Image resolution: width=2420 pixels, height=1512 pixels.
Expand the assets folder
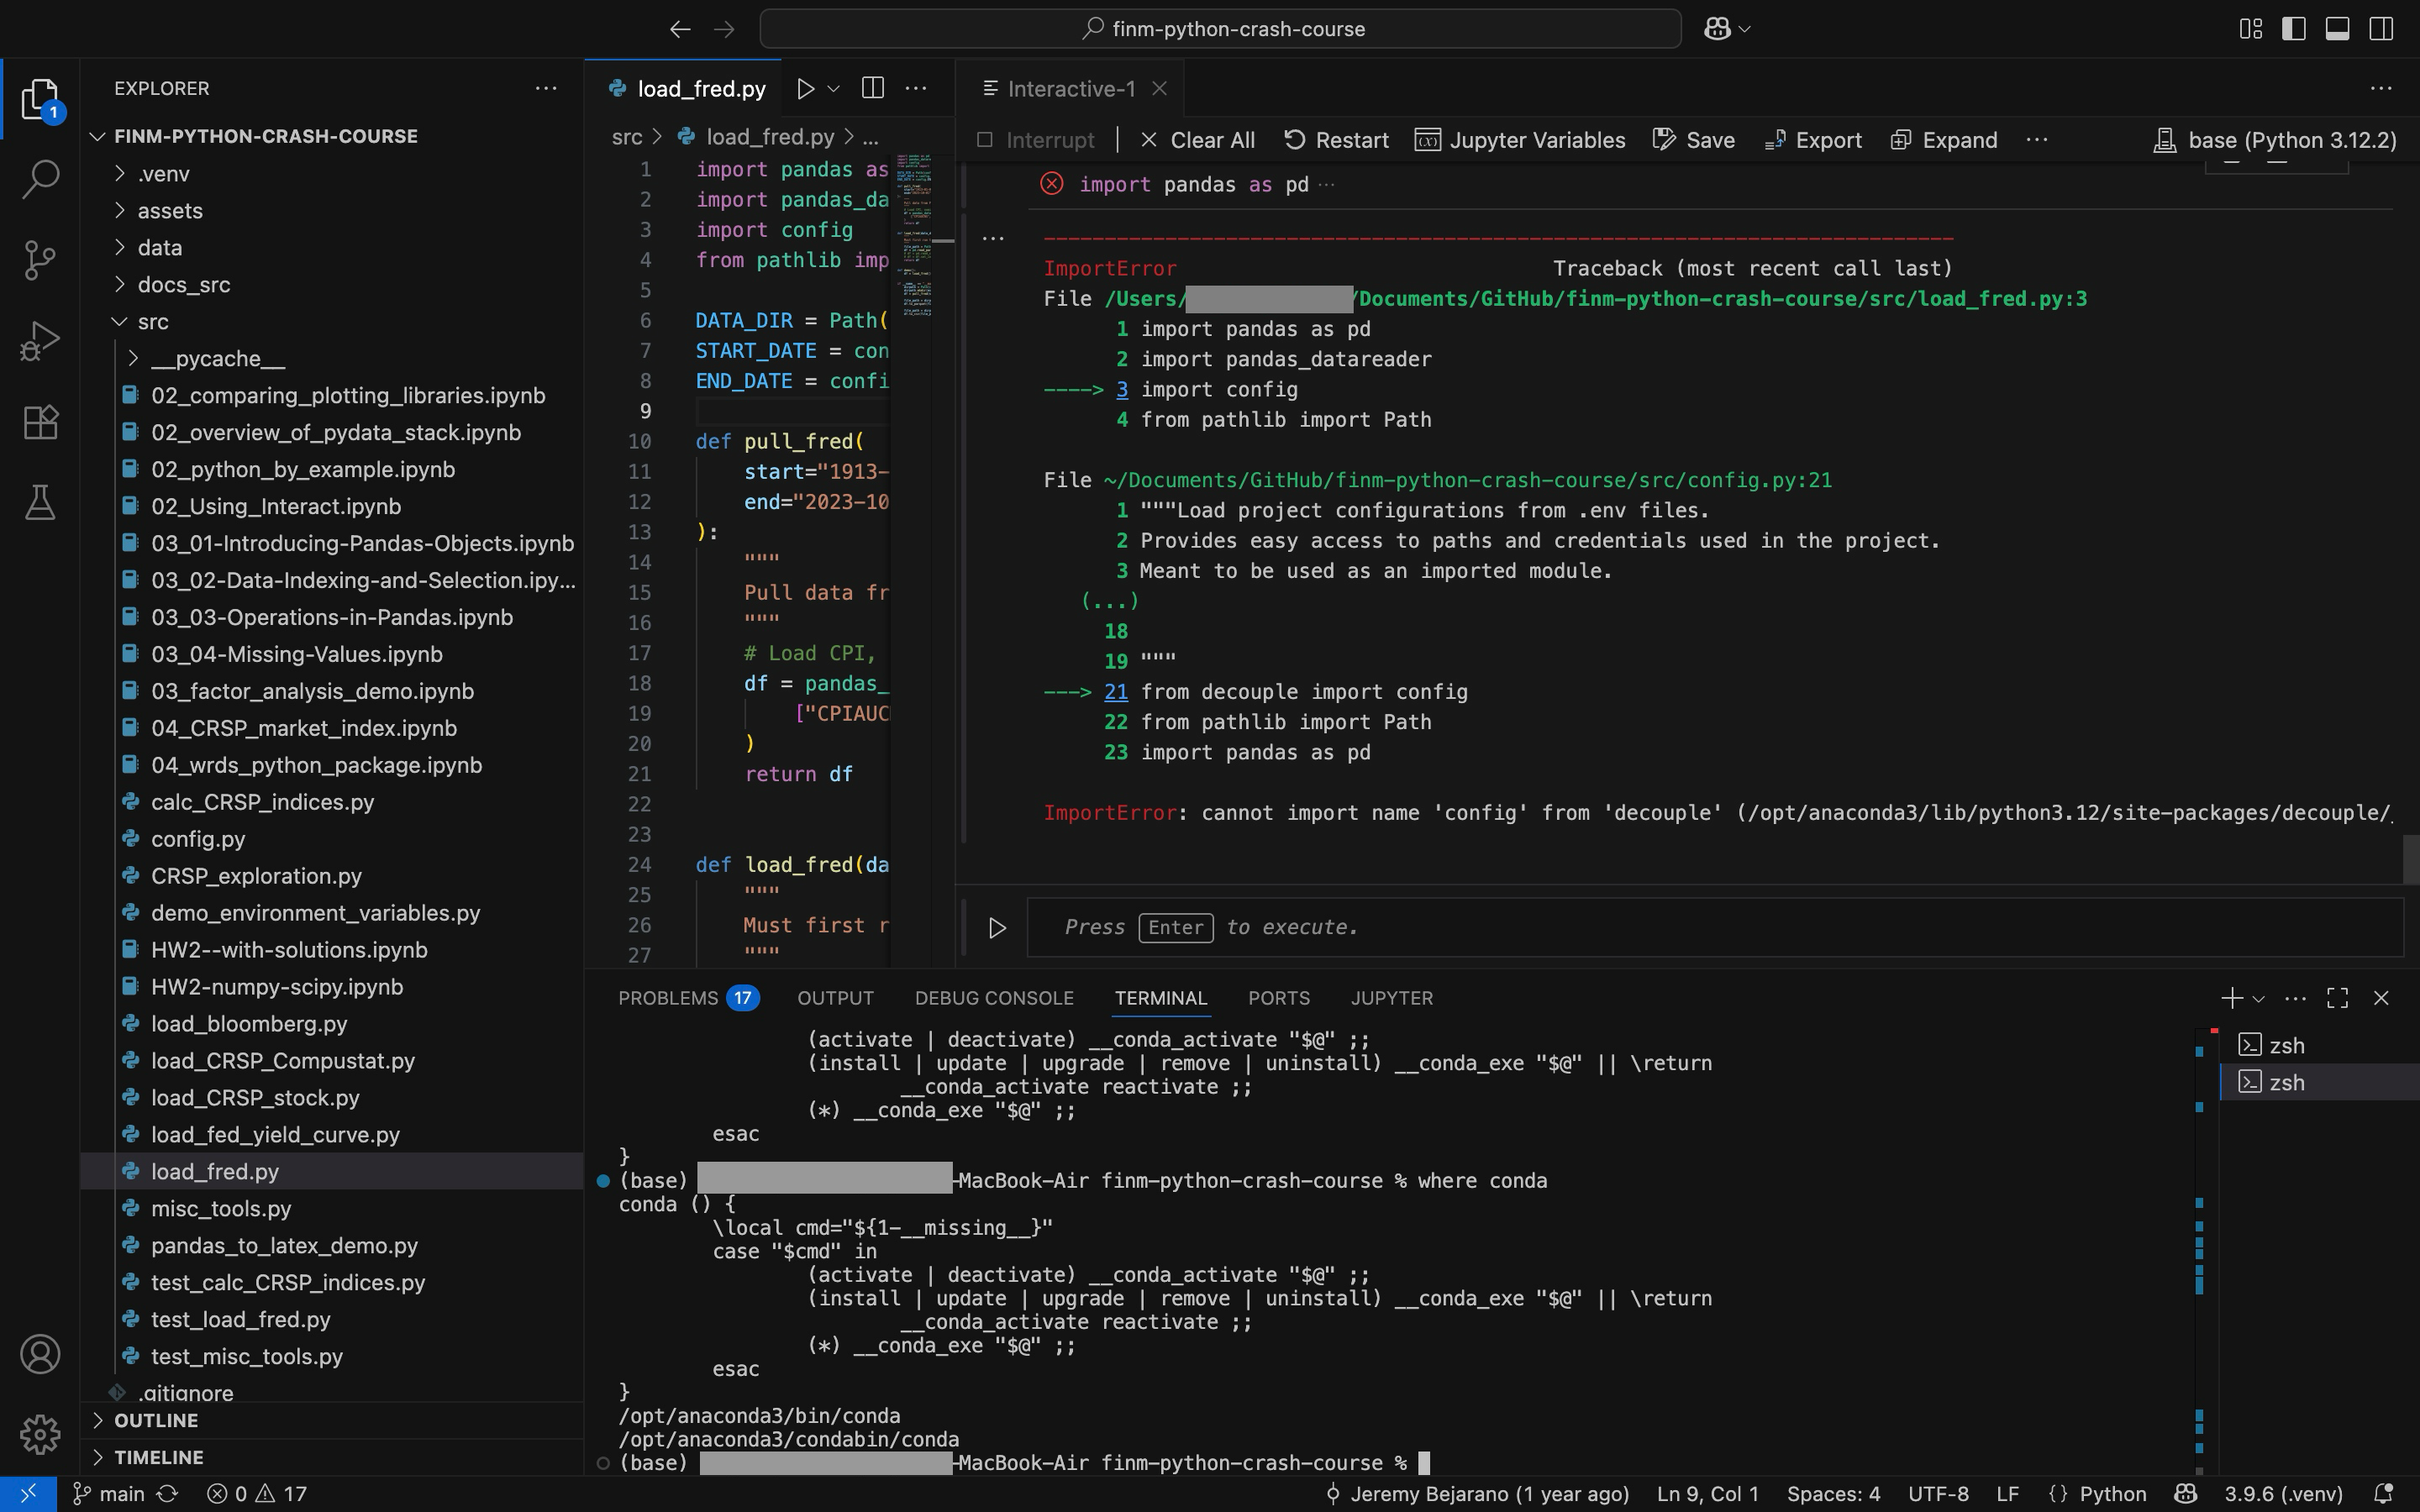(x=120, y=211)
